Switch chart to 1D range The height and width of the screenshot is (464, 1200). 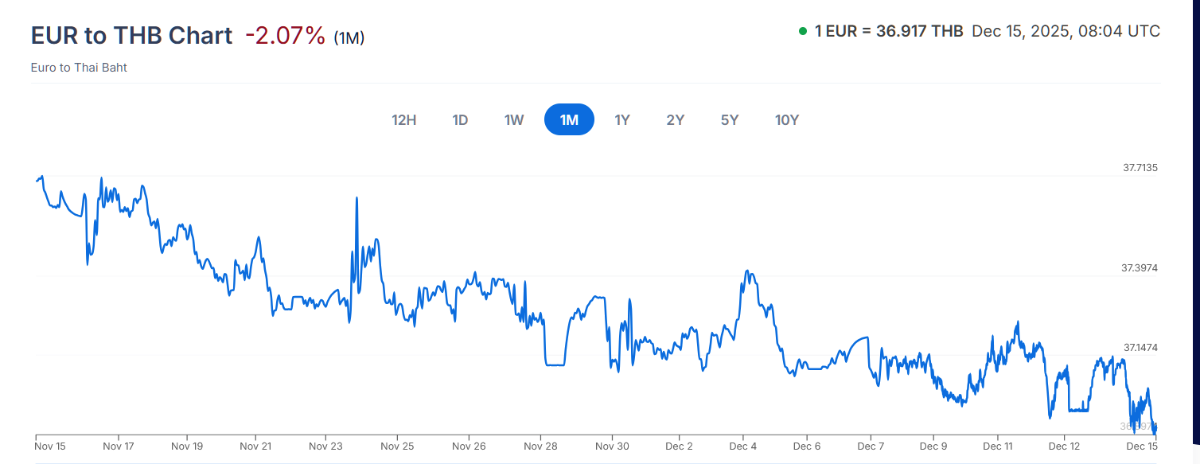point(460,120)
